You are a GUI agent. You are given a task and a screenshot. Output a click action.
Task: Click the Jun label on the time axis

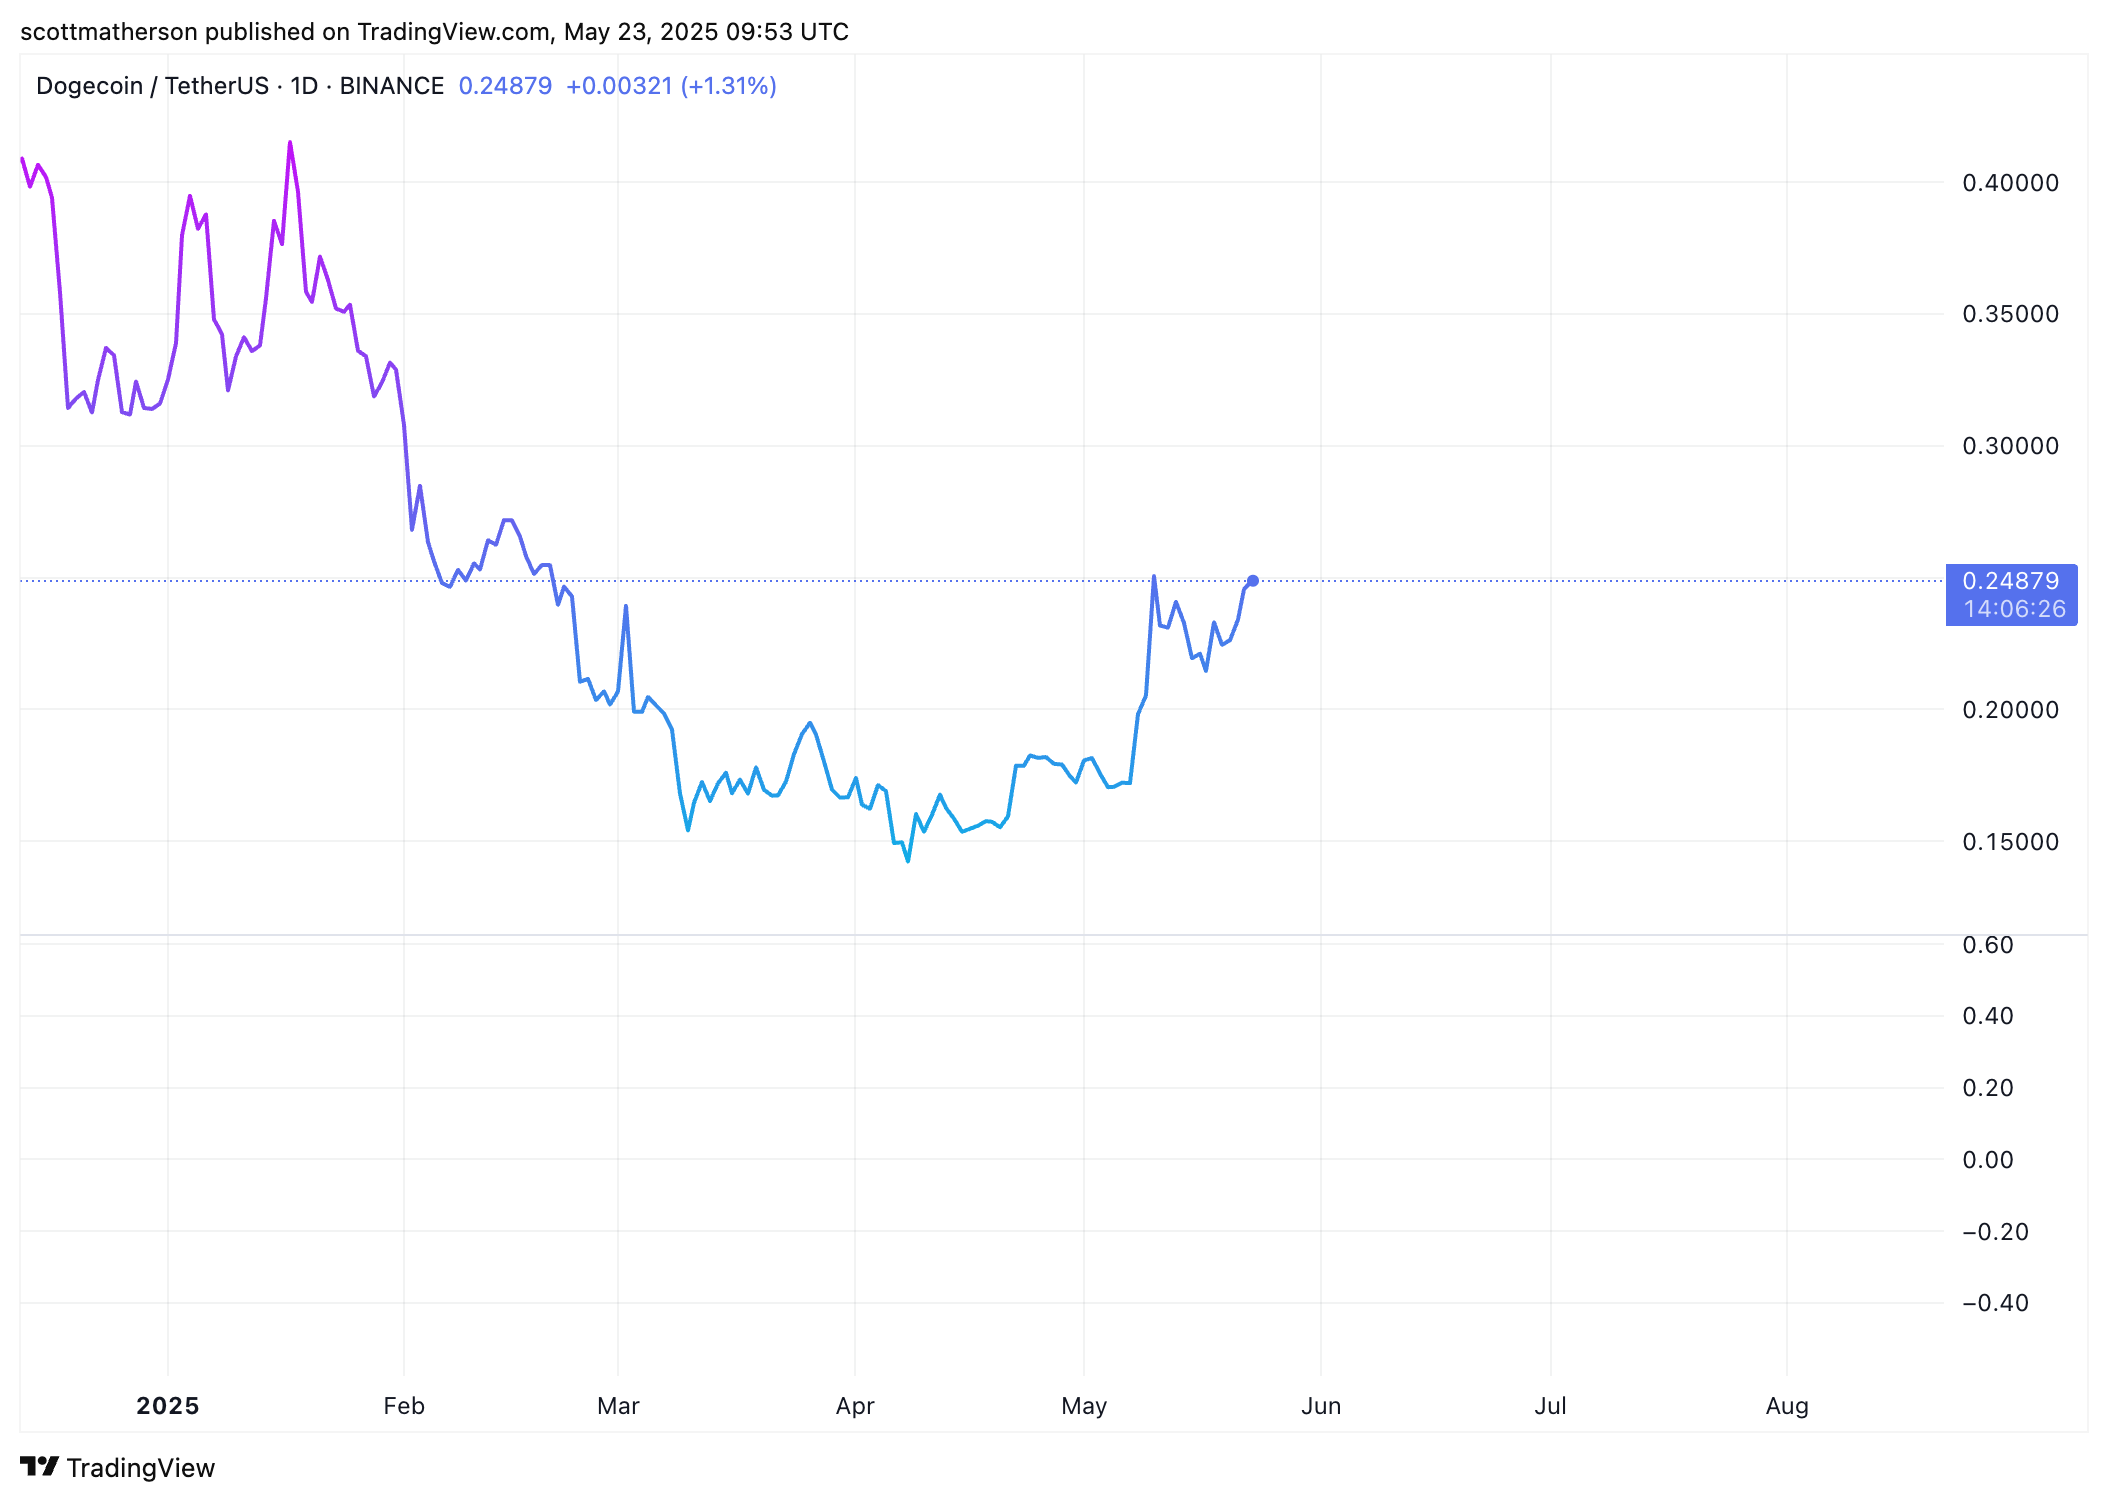point(1321,1406)
